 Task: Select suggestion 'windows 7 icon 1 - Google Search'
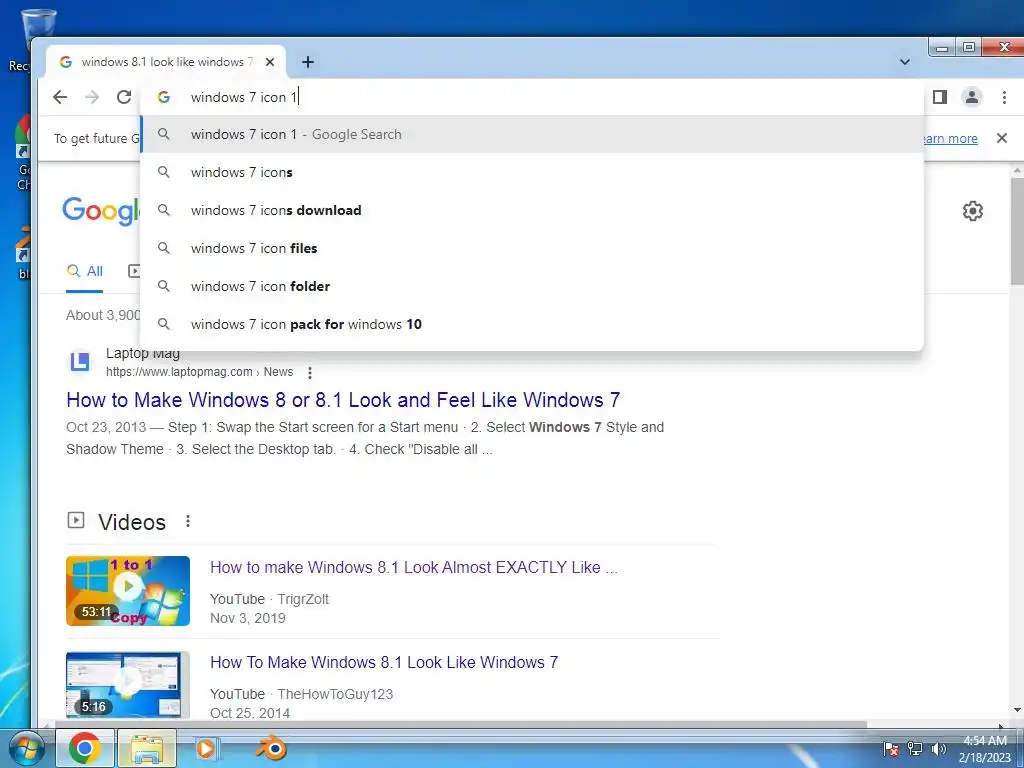tap(532, 135)
